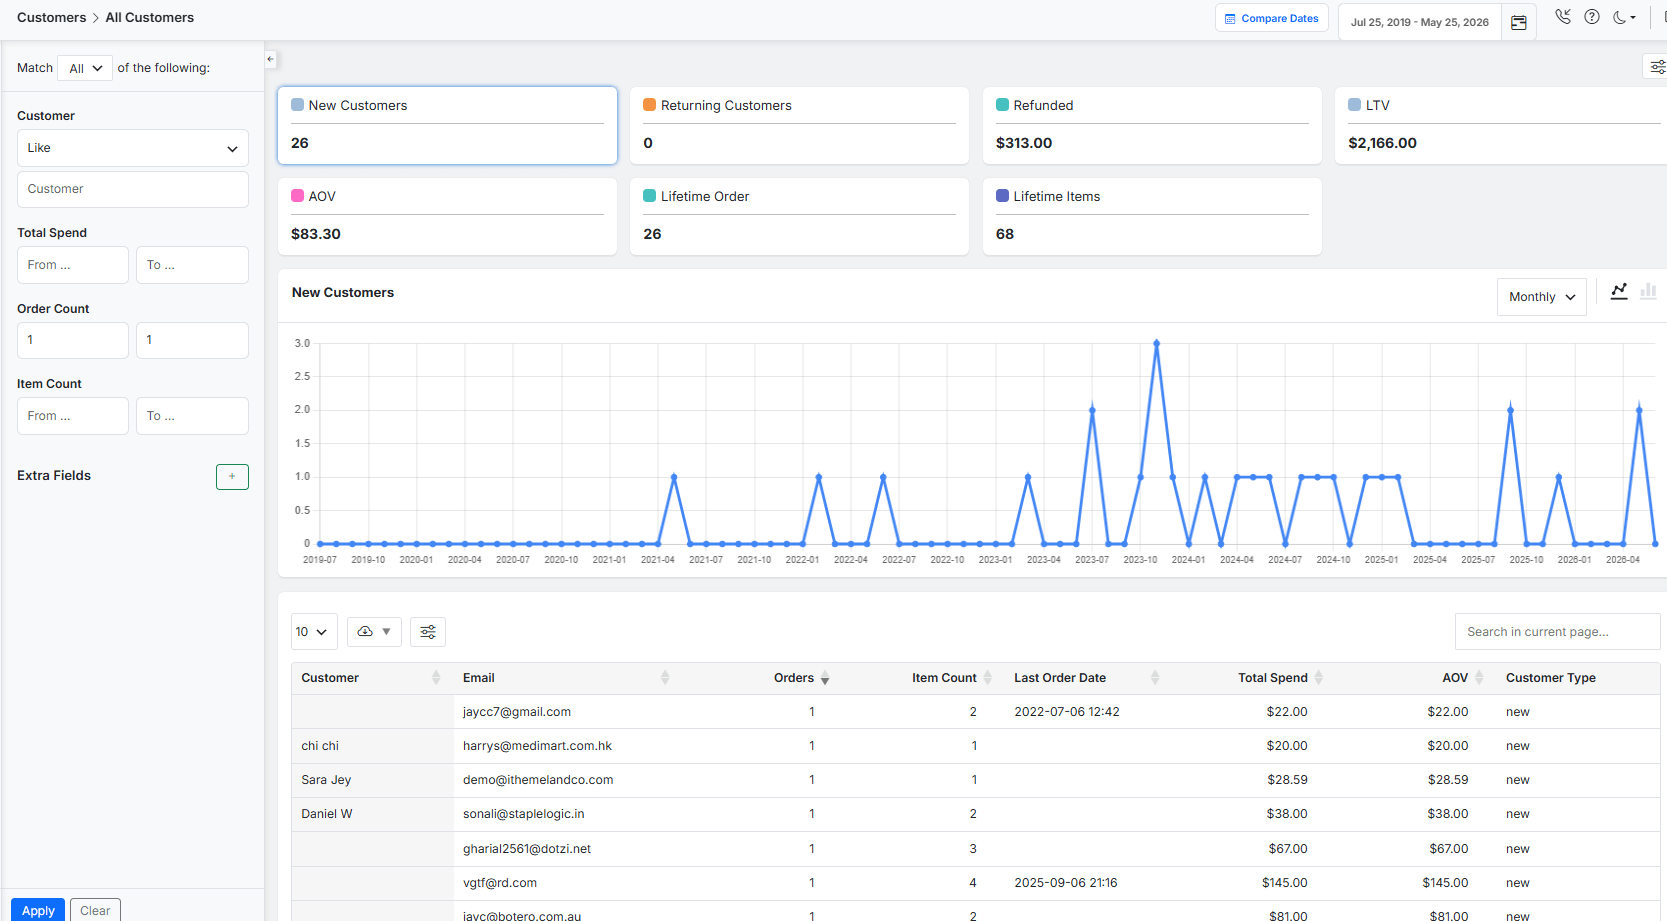Open the date range Jul 25, 2019 field
Image resolution: width=1667 pixels, height=921 pixels.
(x=1419, y=22)
